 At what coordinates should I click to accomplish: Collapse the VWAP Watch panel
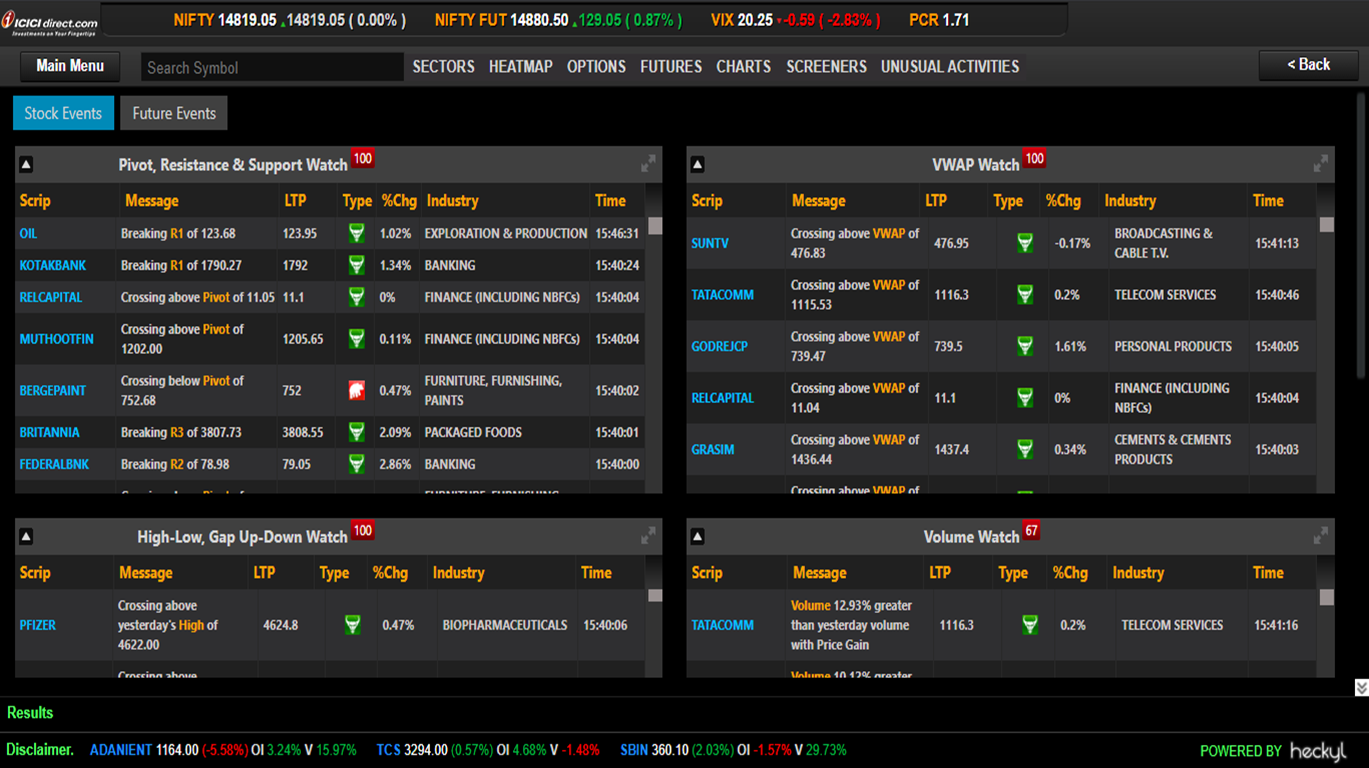pyautogui.click(x=698, y=165)
